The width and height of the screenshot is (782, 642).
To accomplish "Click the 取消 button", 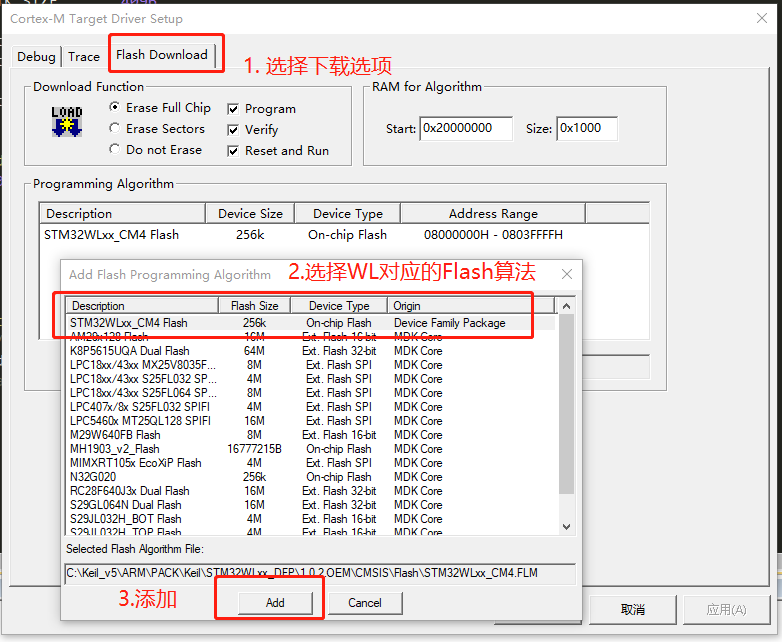I will tap(632, 609).
